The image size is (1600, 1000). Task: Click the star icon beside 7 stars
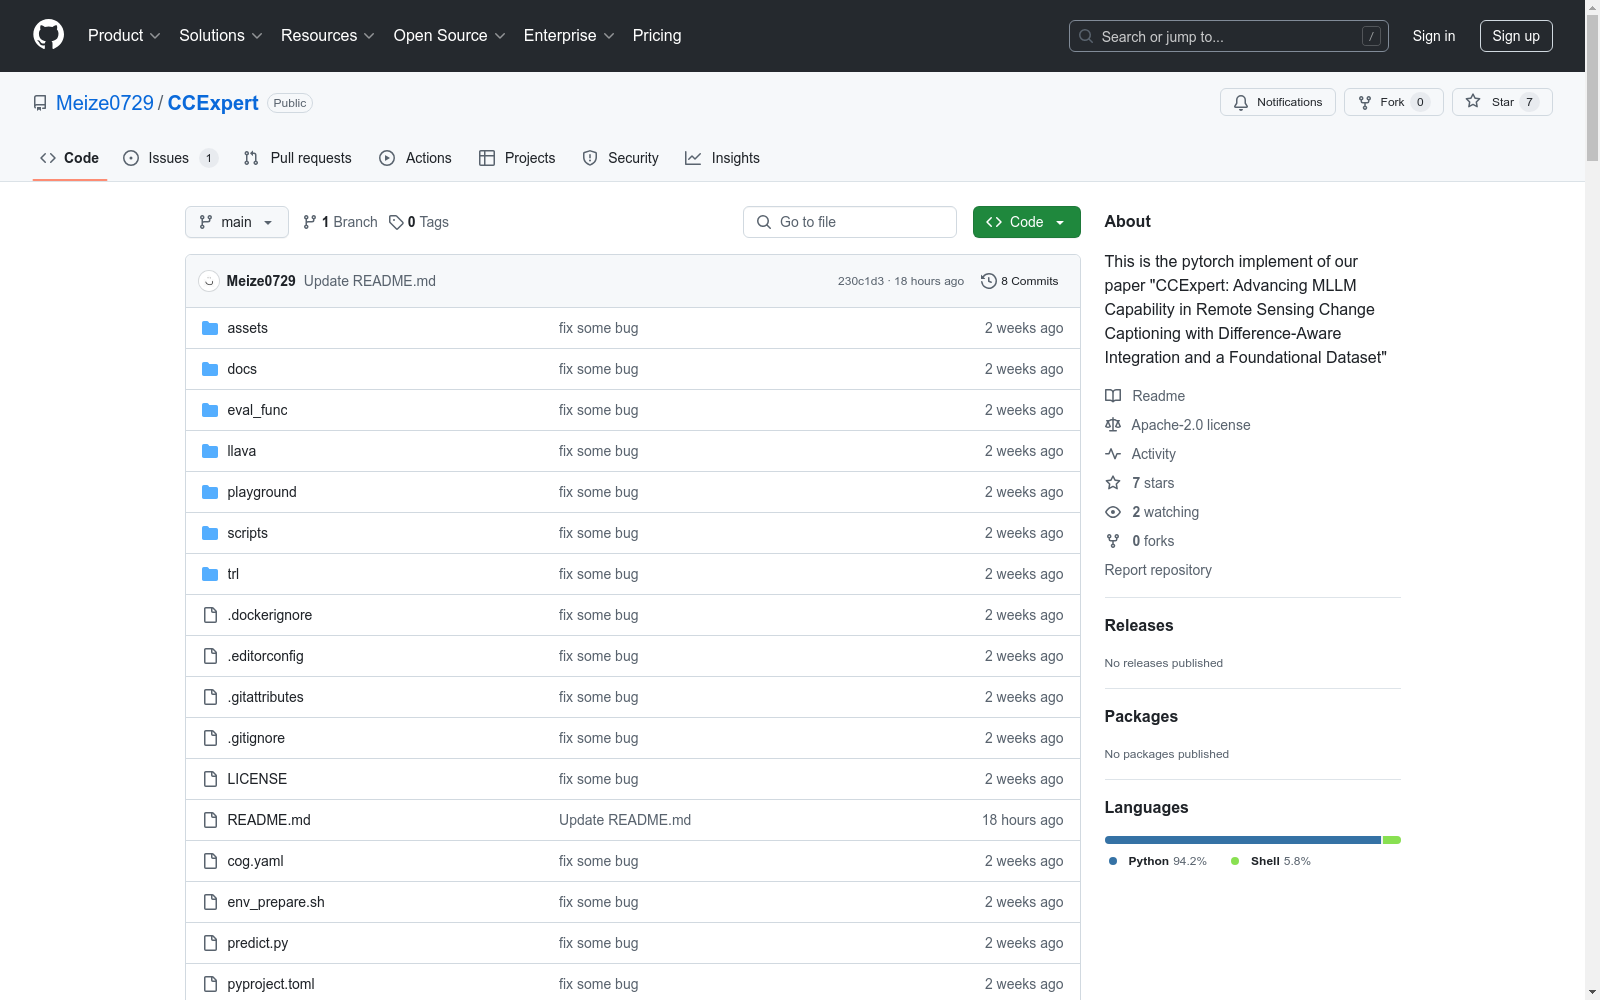(x=1113, y=483)
